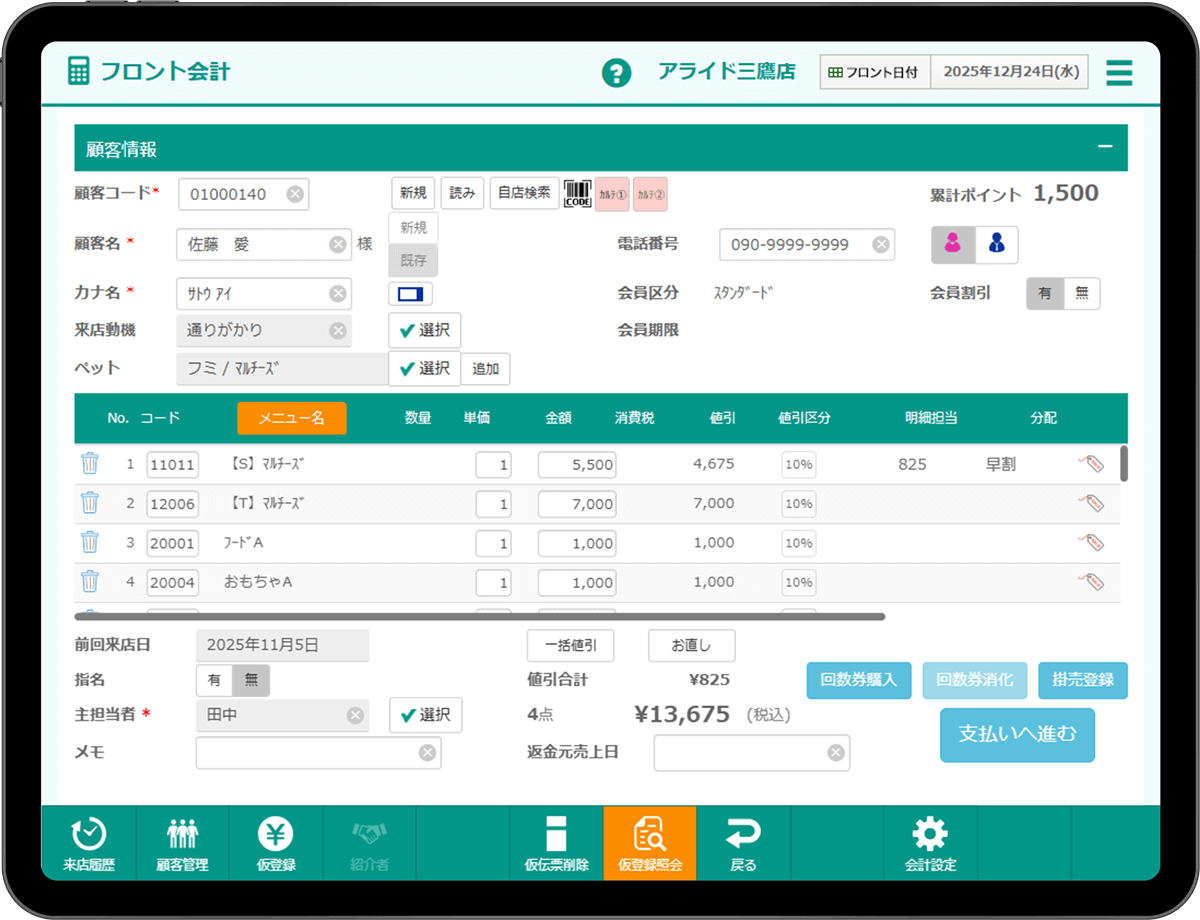The image size is (1200, 920).
Task: Click the orange メニュー名 column header
Action: click(291, 418)
